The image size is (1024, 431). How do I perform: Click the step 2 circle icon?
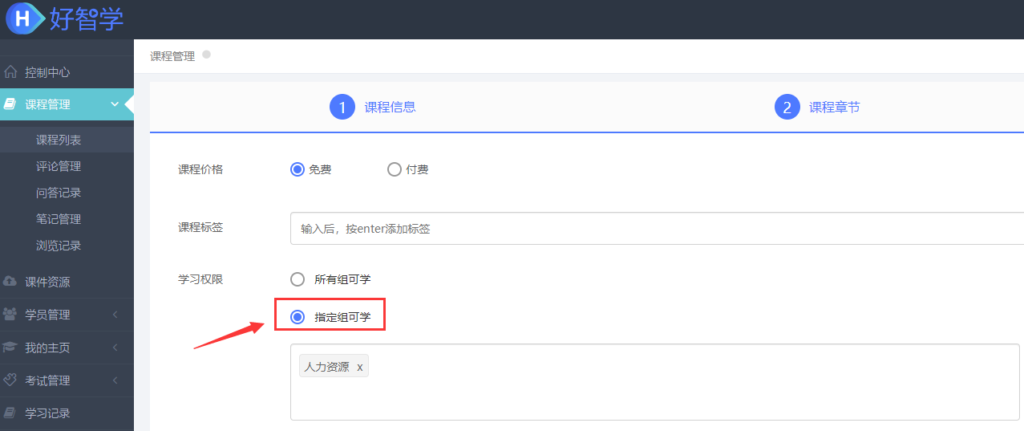pos(787,108)
